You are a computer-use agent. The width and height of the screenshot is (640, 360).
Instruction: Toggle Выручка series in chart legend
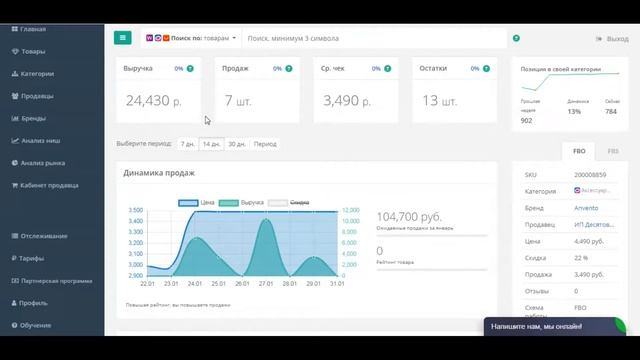point(241,202)
